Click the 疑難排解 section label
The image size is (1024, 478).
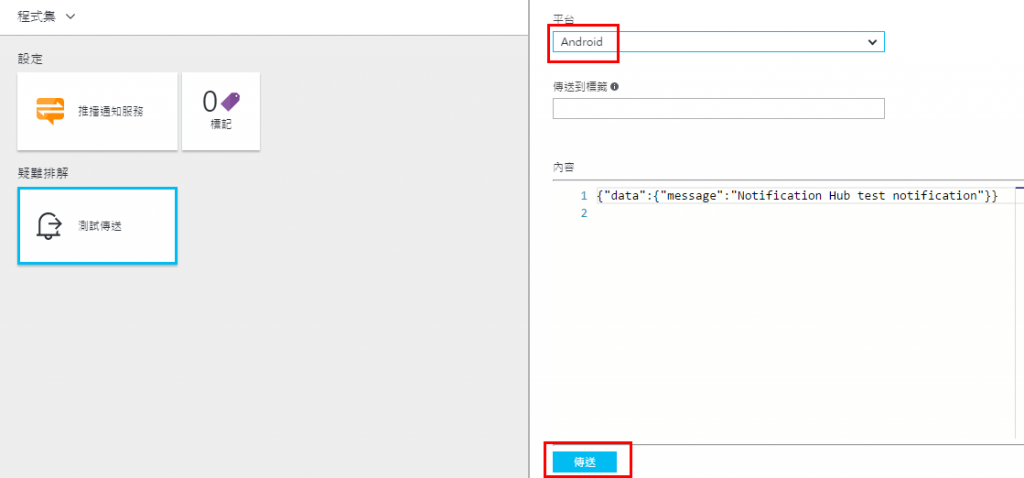[x=44, y=174]
